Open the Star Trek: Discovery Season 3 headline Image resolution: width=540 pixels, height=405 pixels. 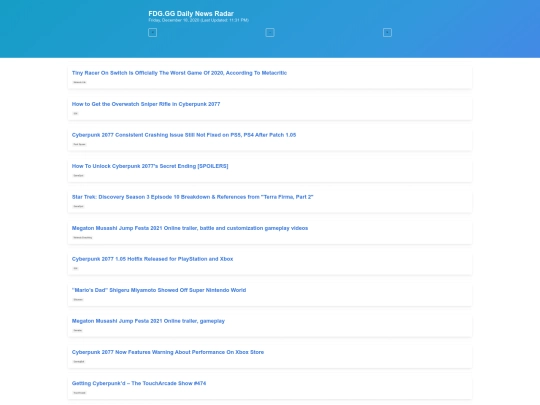(x=193, y=197)
